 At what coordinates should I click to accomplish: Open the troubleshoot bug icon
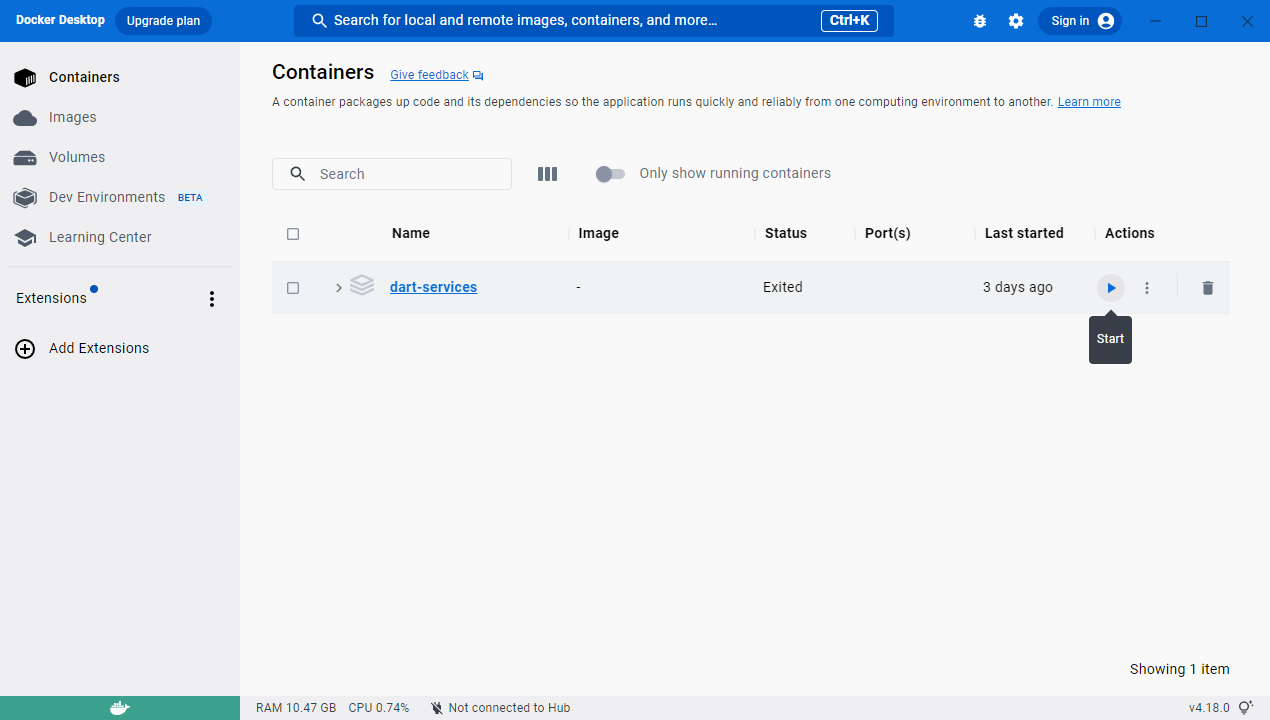(980, 21)
